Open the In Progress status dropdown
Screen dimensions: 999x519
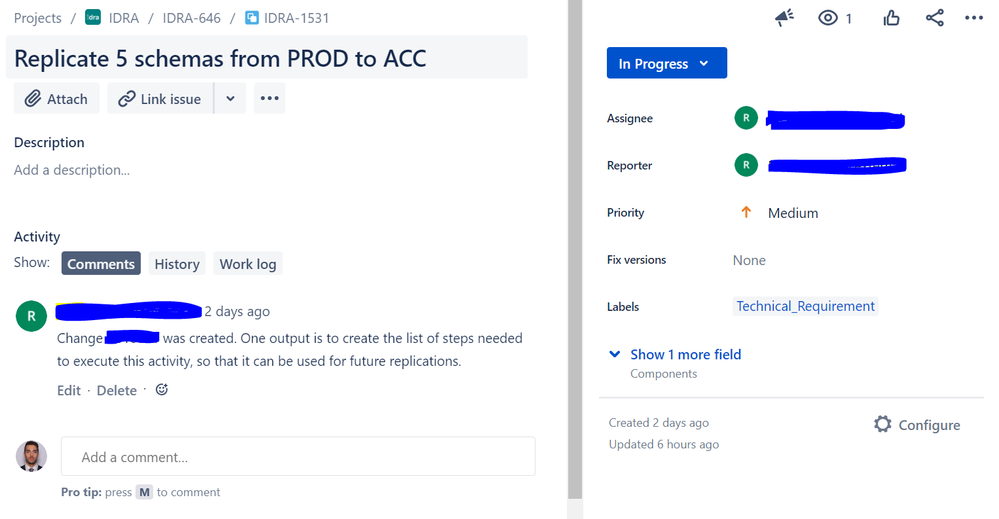[666, 63]
